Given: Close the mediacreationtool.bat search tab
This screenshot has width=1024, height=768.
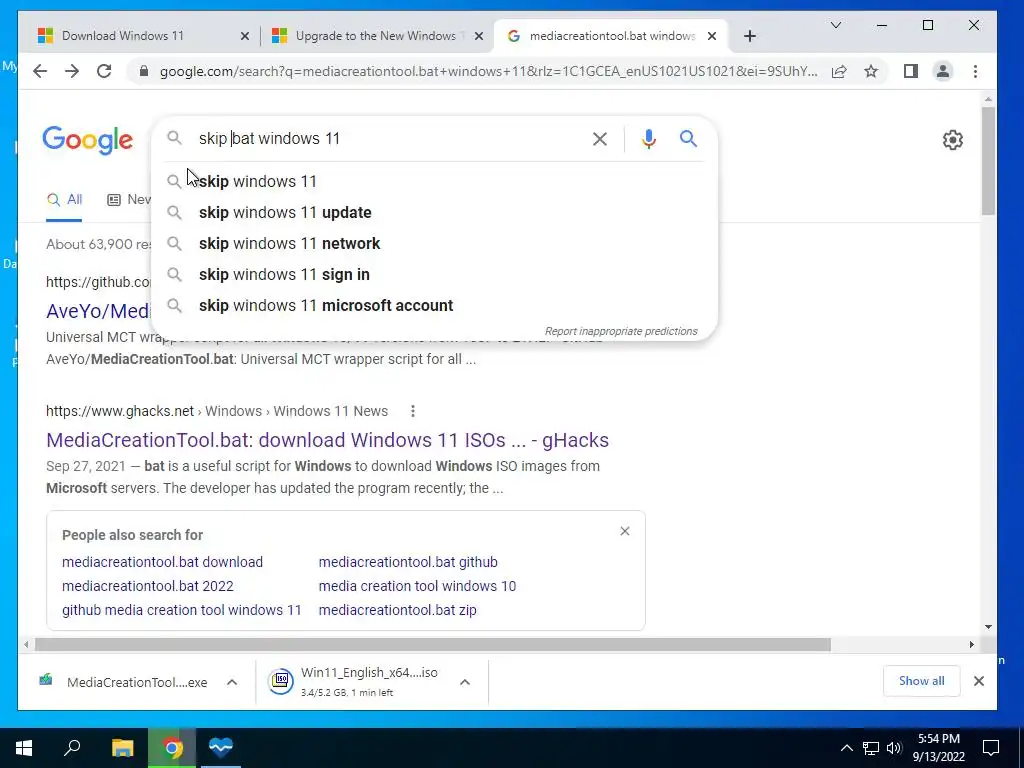Looking at the screenshot, I should 712,36.
